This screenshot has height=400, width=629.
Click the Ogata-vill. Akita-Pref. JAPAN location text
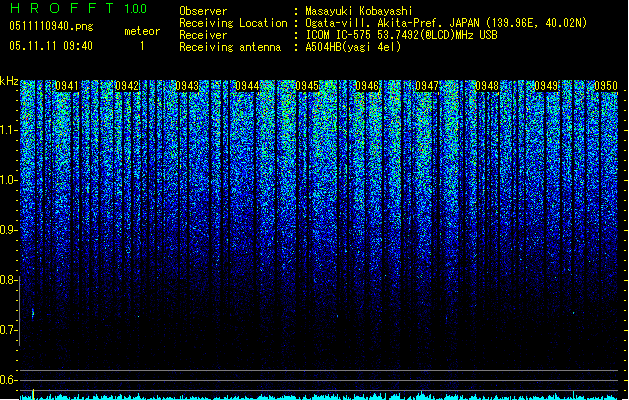[446, 23]
